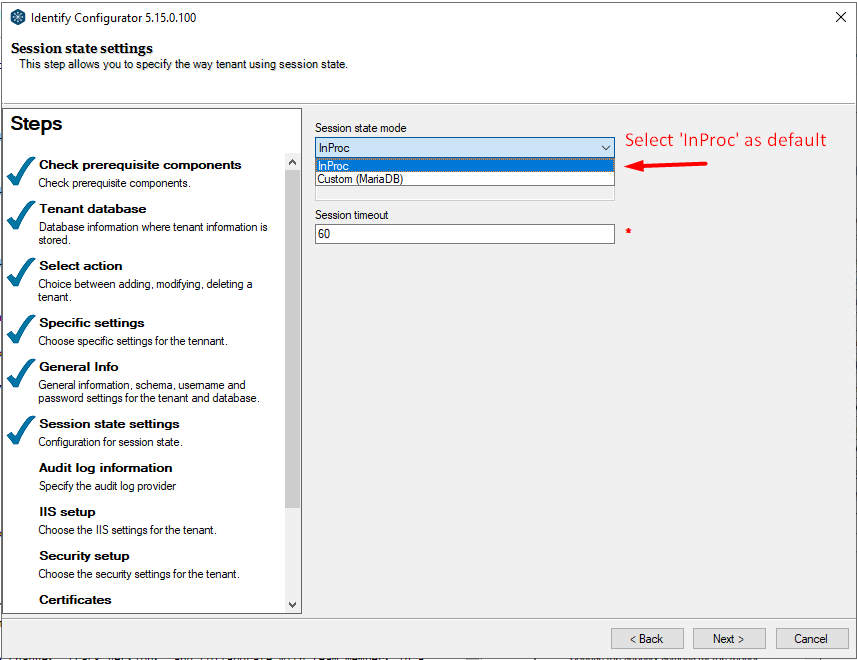Click checkmark beside Select action
This screenshot has height=660, width=857.
(x=21, y=272)
